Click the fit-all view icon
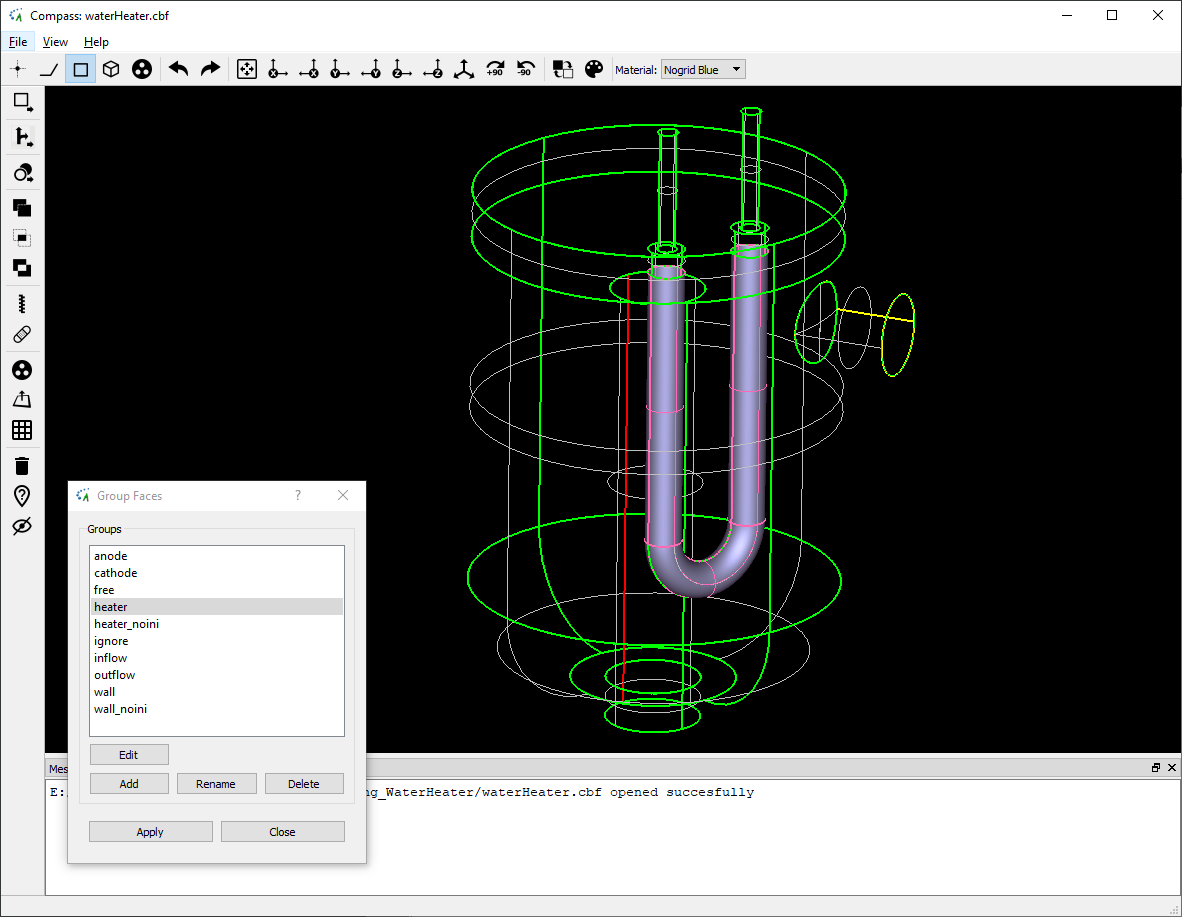This screenshot has width=1182, height=917. click(x=247, y=69)
